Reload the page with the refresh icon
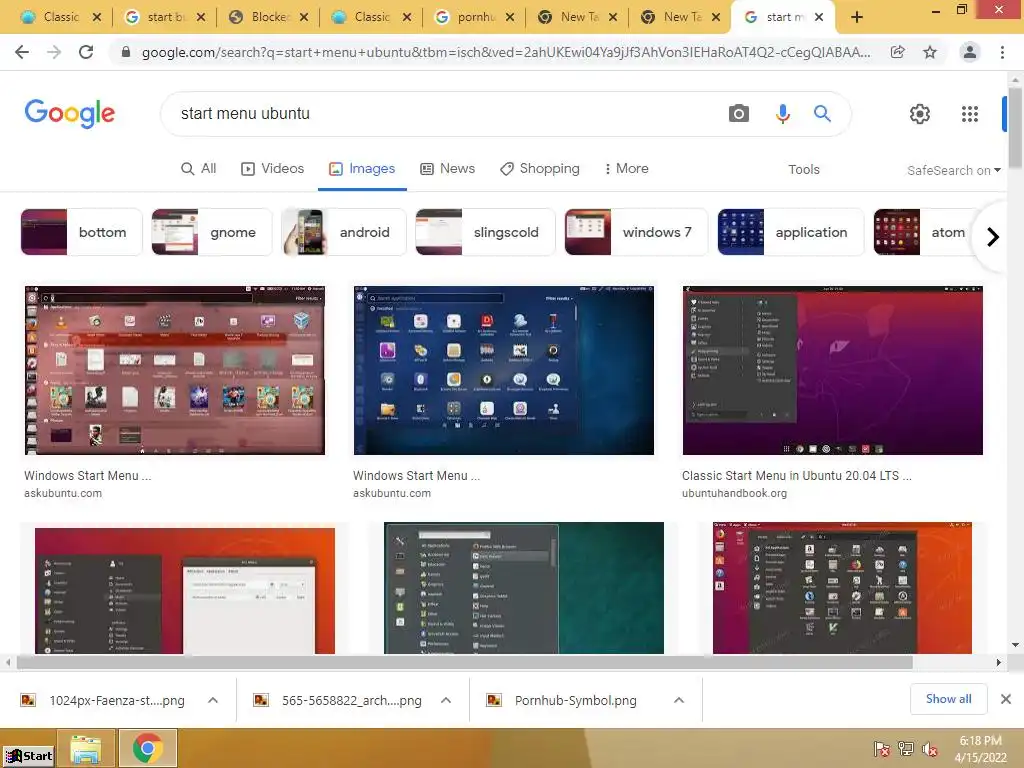1024x768 pixels. 86,52
